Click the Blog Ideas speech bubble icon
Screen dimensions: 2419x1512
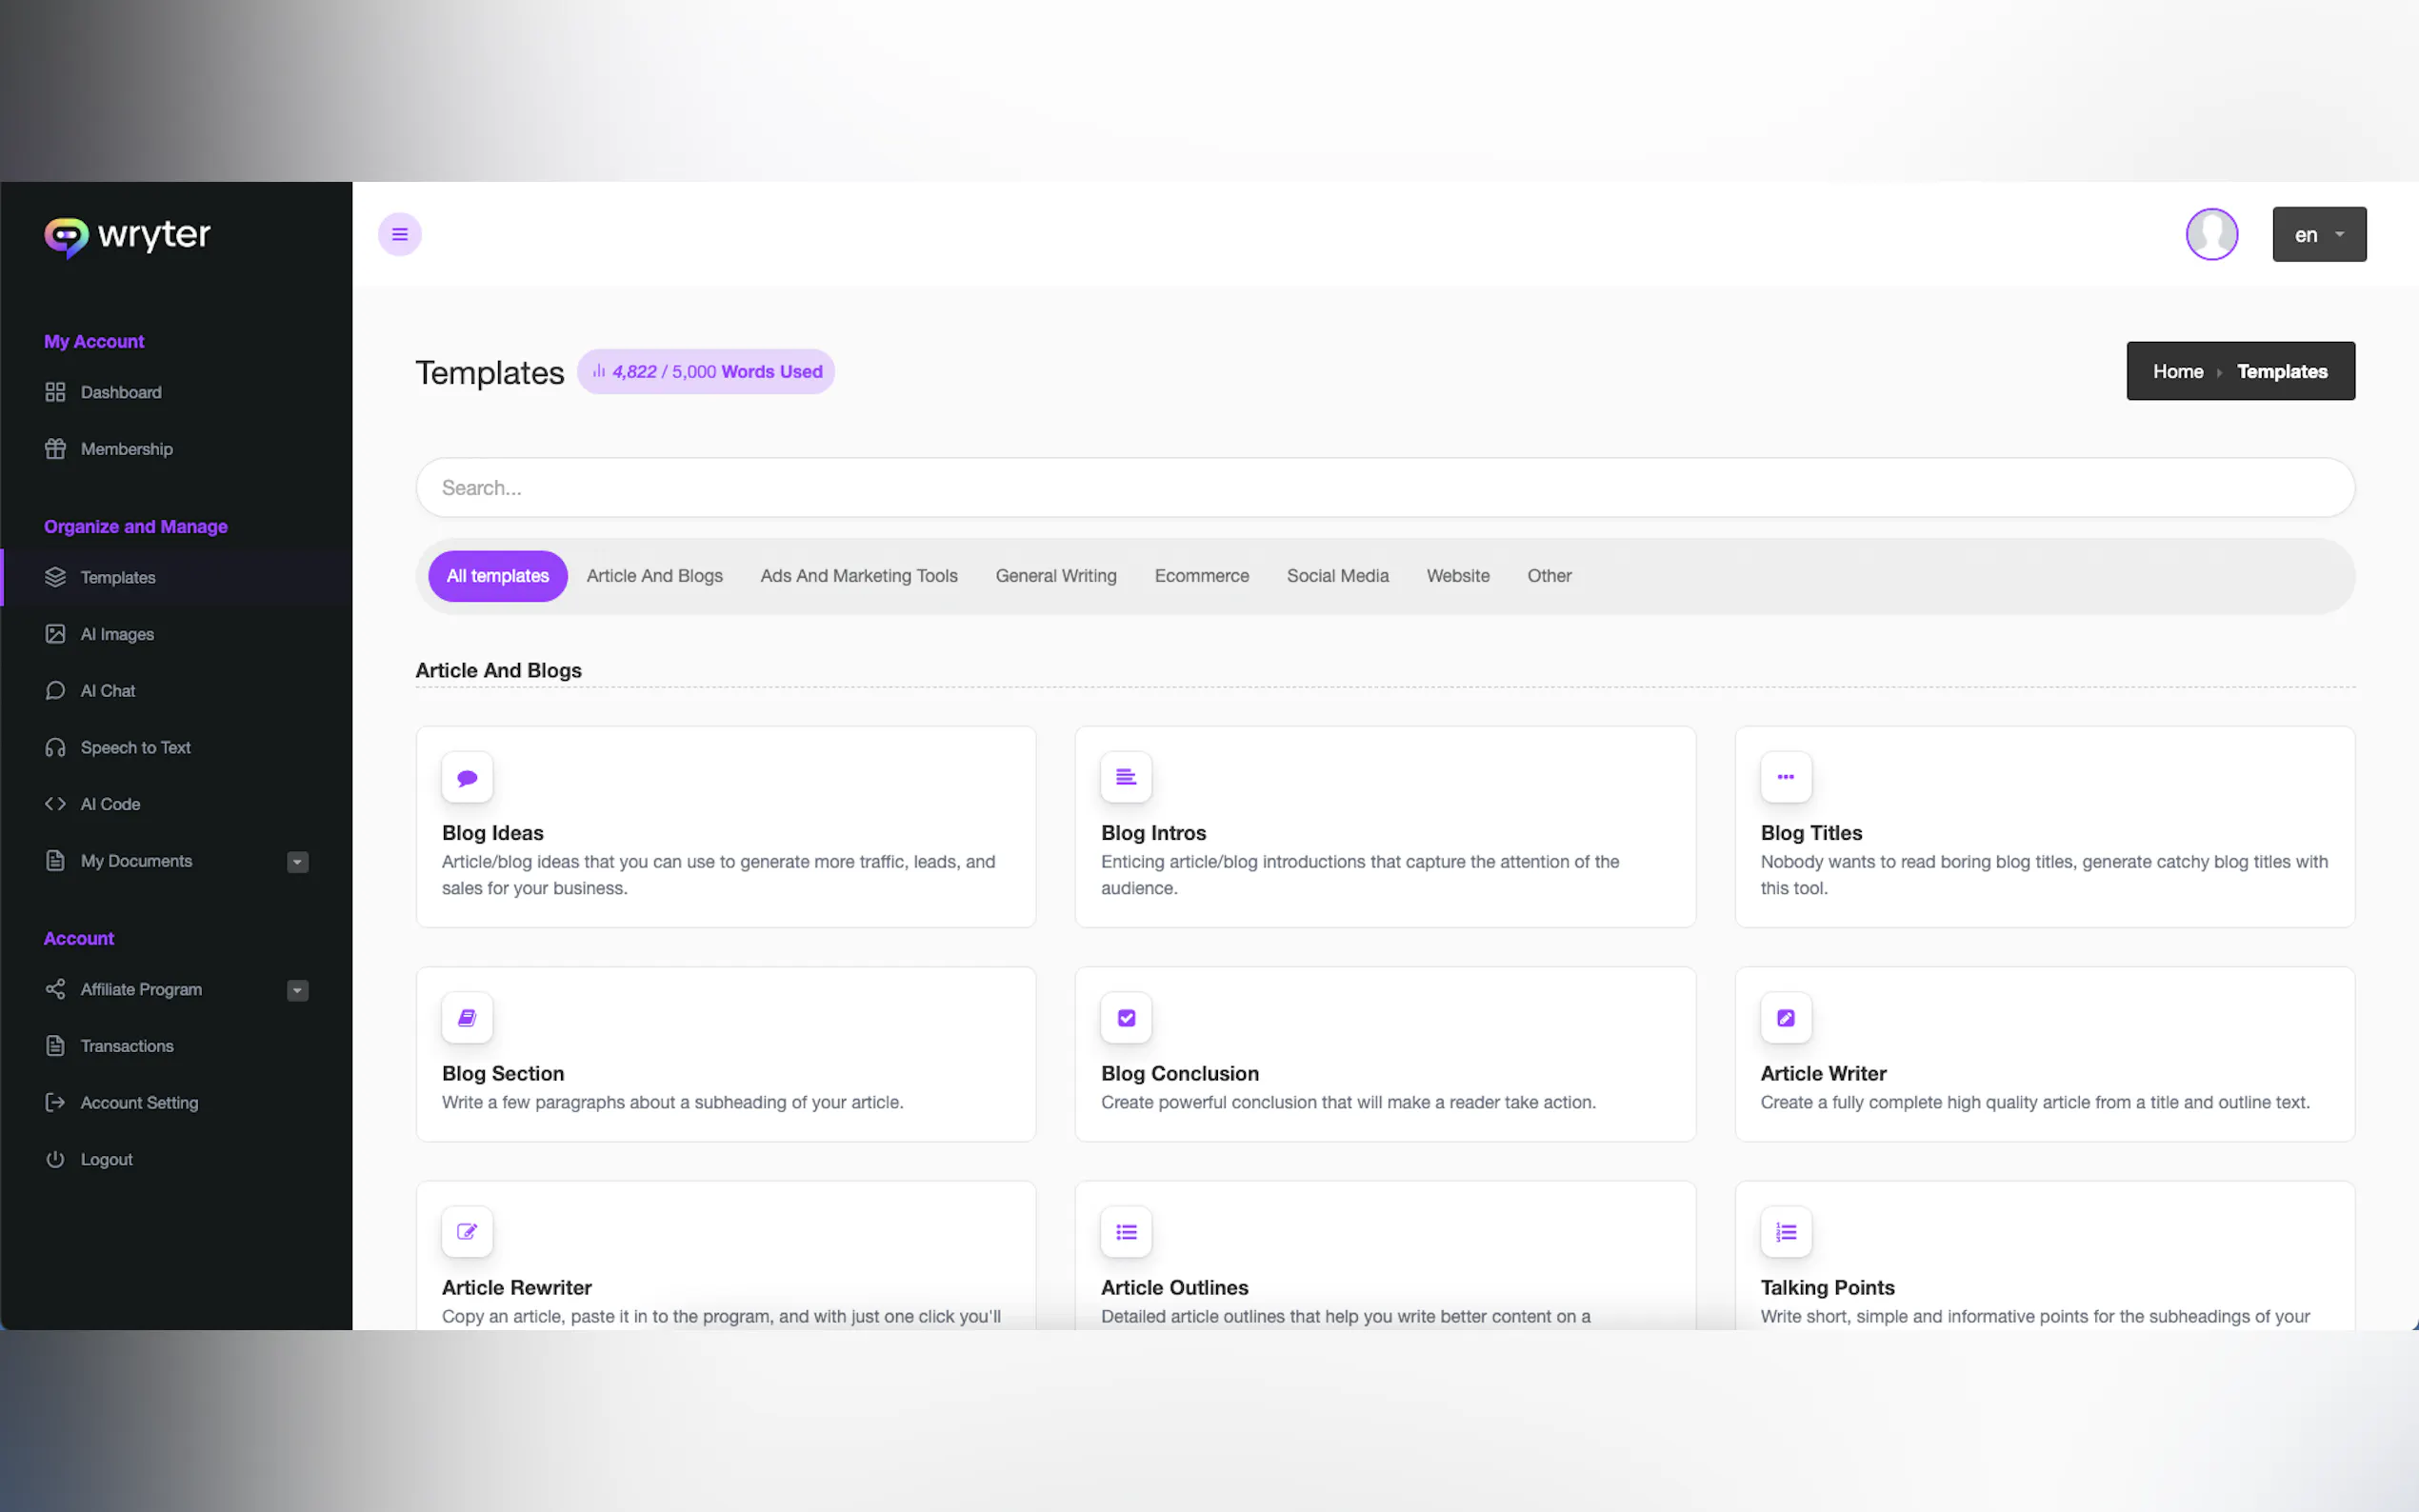click(x=467, y=777)
